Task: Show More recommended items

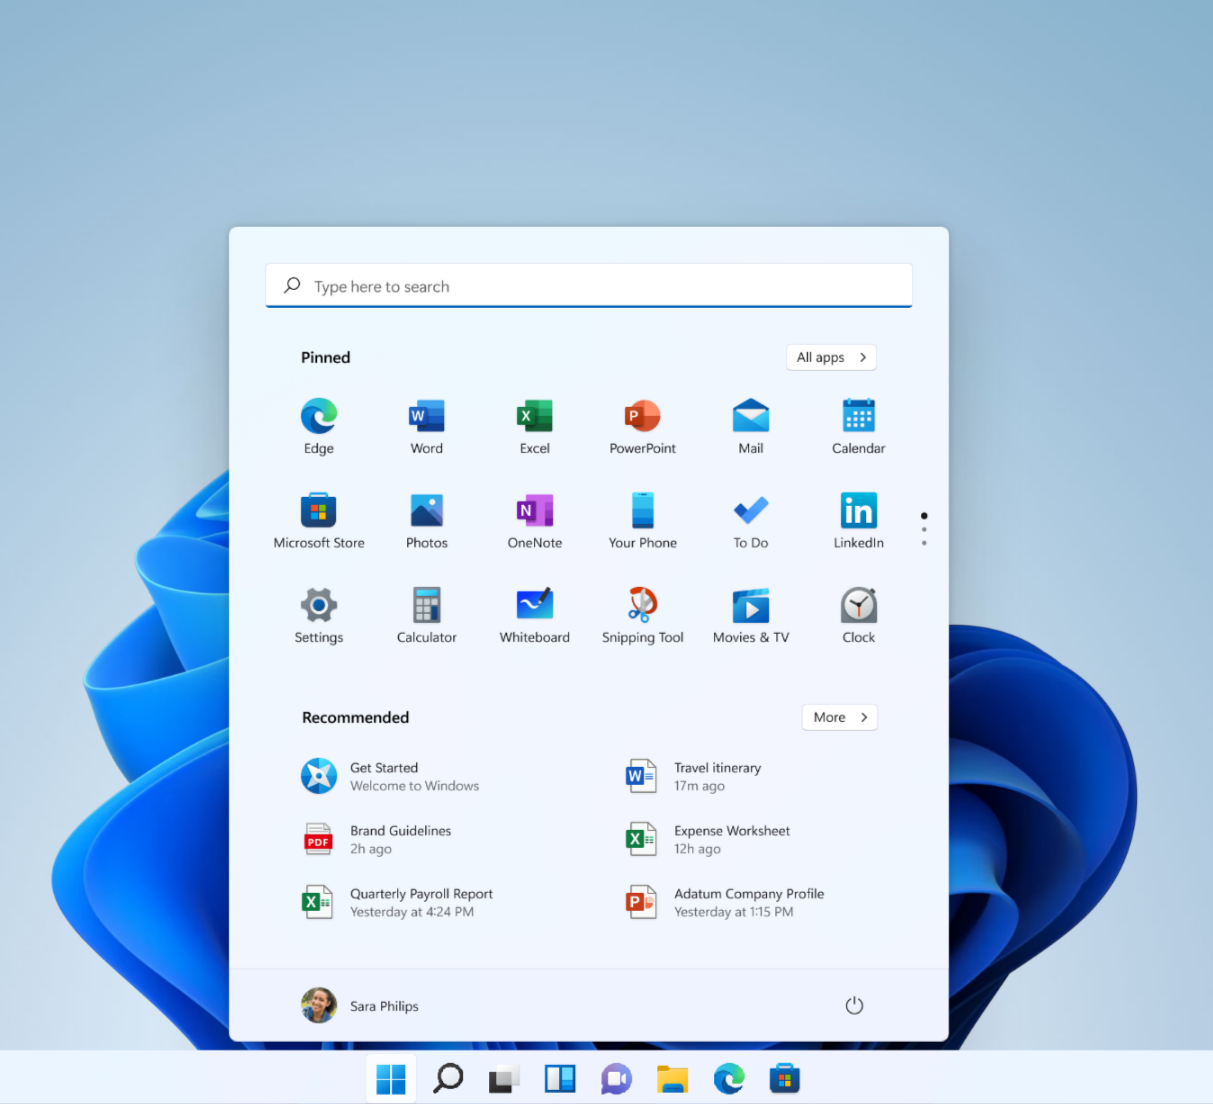Action: pos(839,717)
